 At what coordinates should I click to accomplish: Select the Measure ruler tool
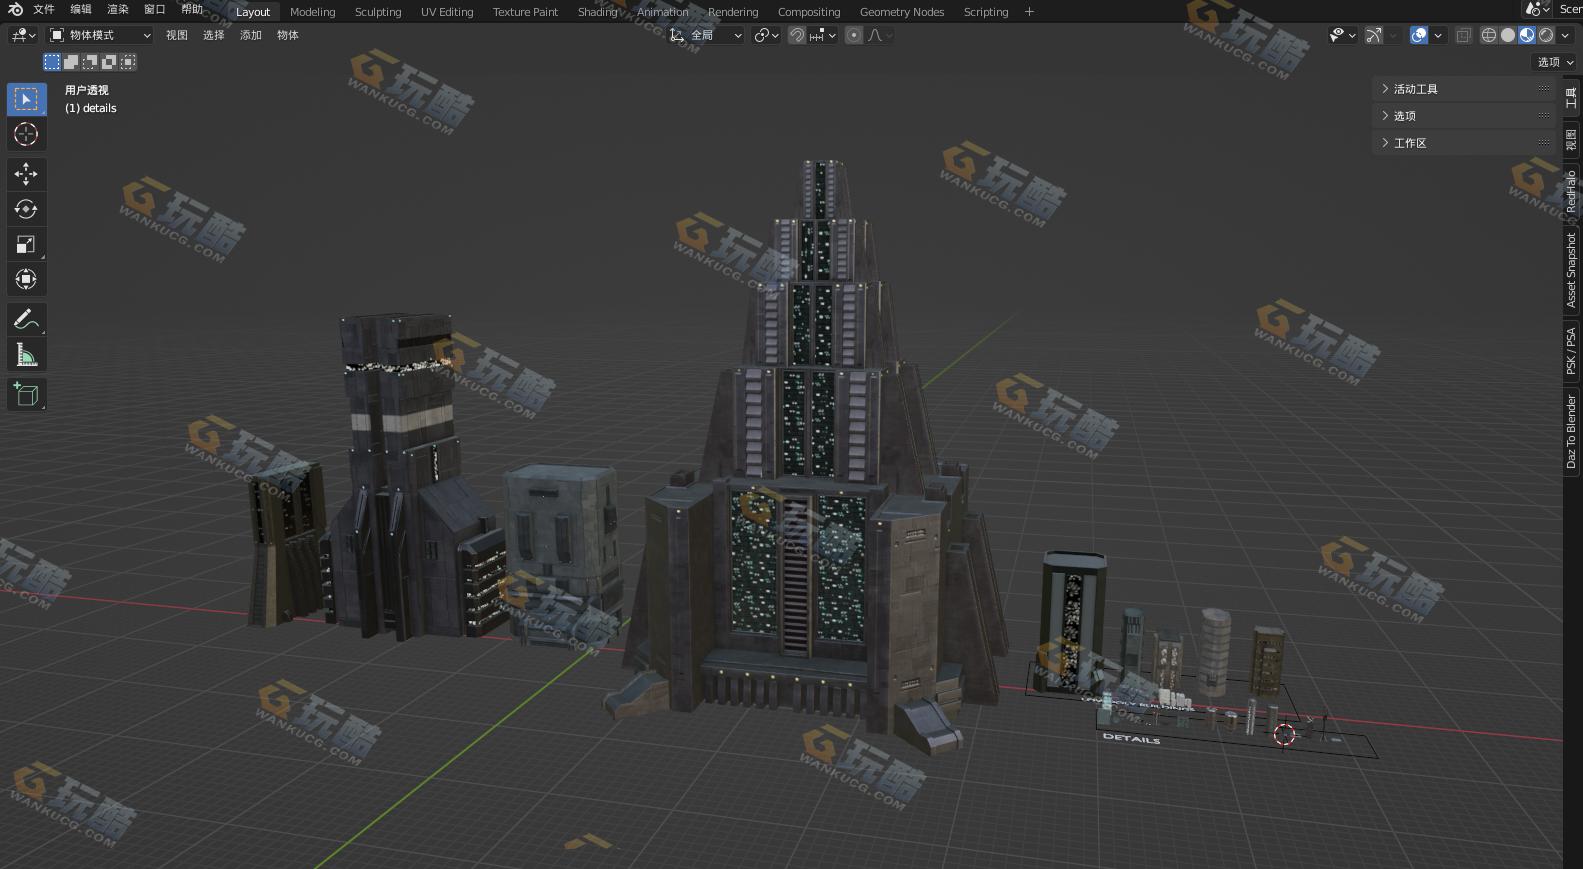pyautogui.click(x=27, y=355)
